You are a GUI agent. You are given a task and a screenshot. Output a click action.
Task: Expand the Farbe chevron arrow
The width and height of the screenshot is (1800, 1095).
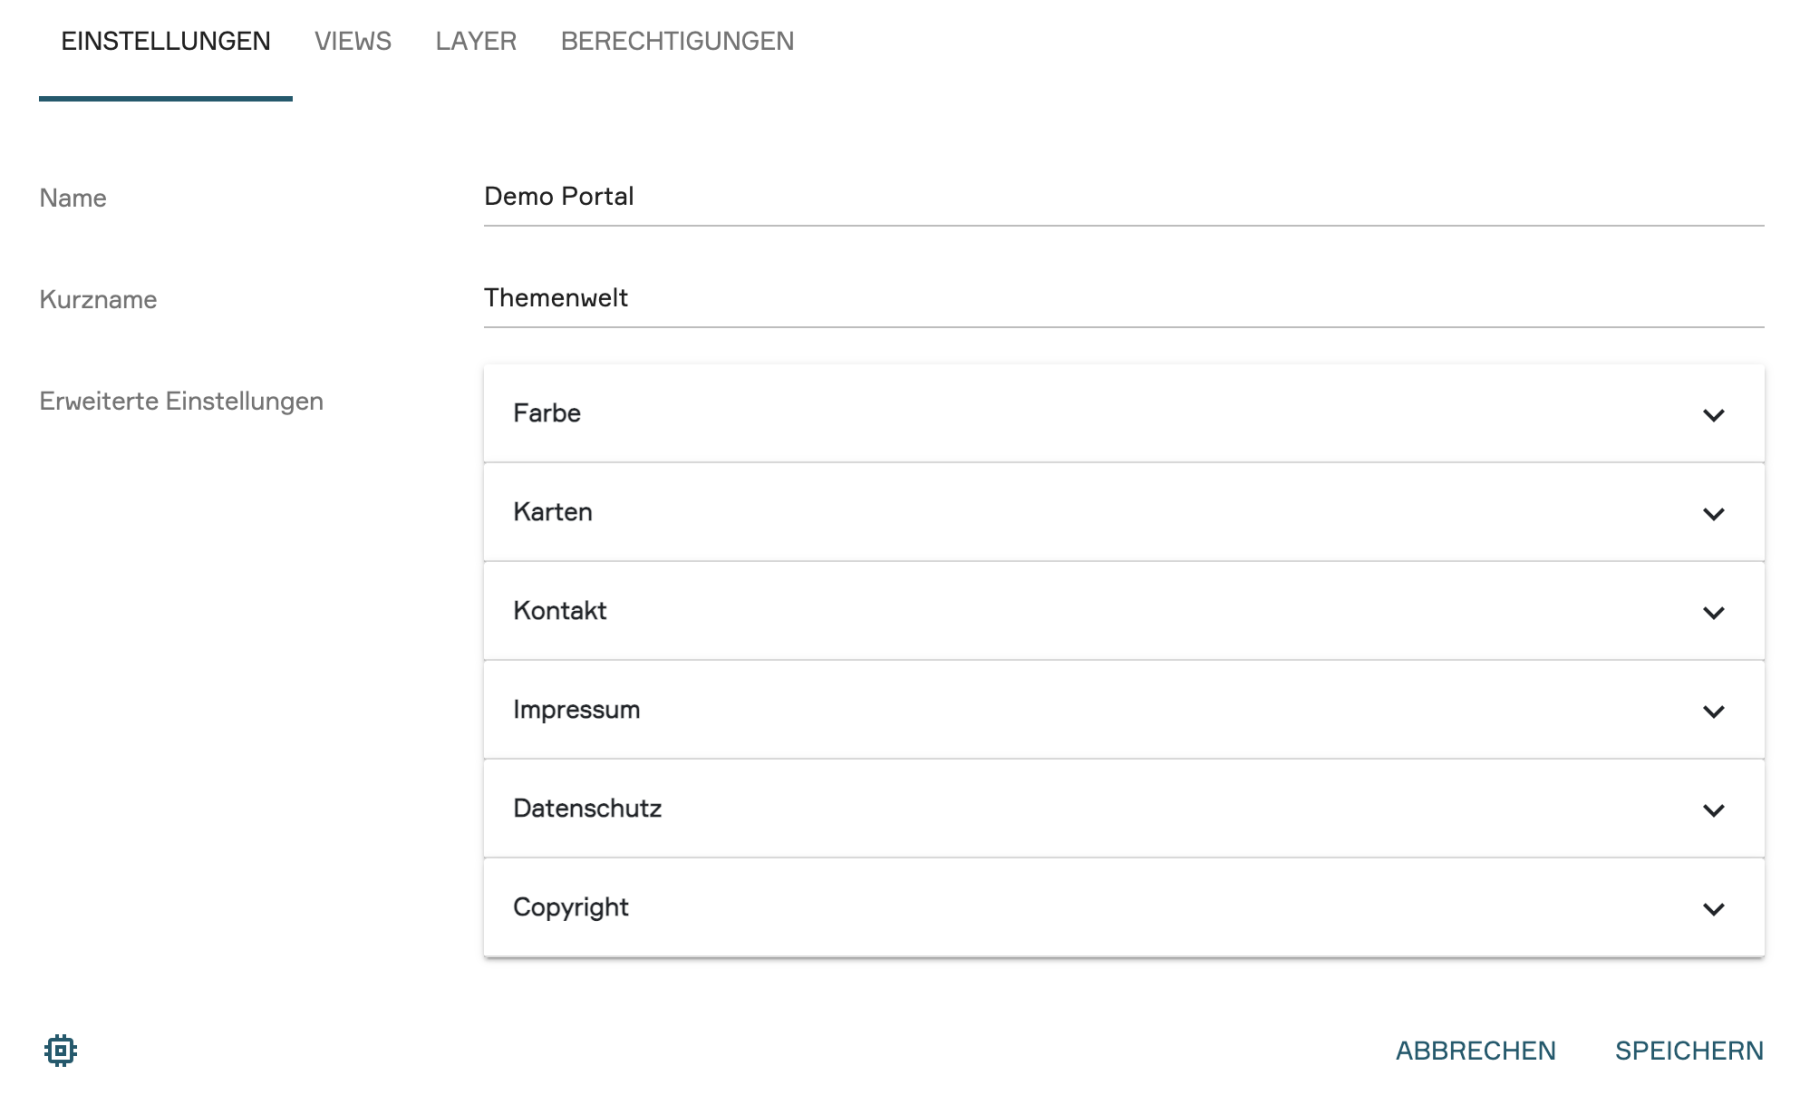(1713, 415)
